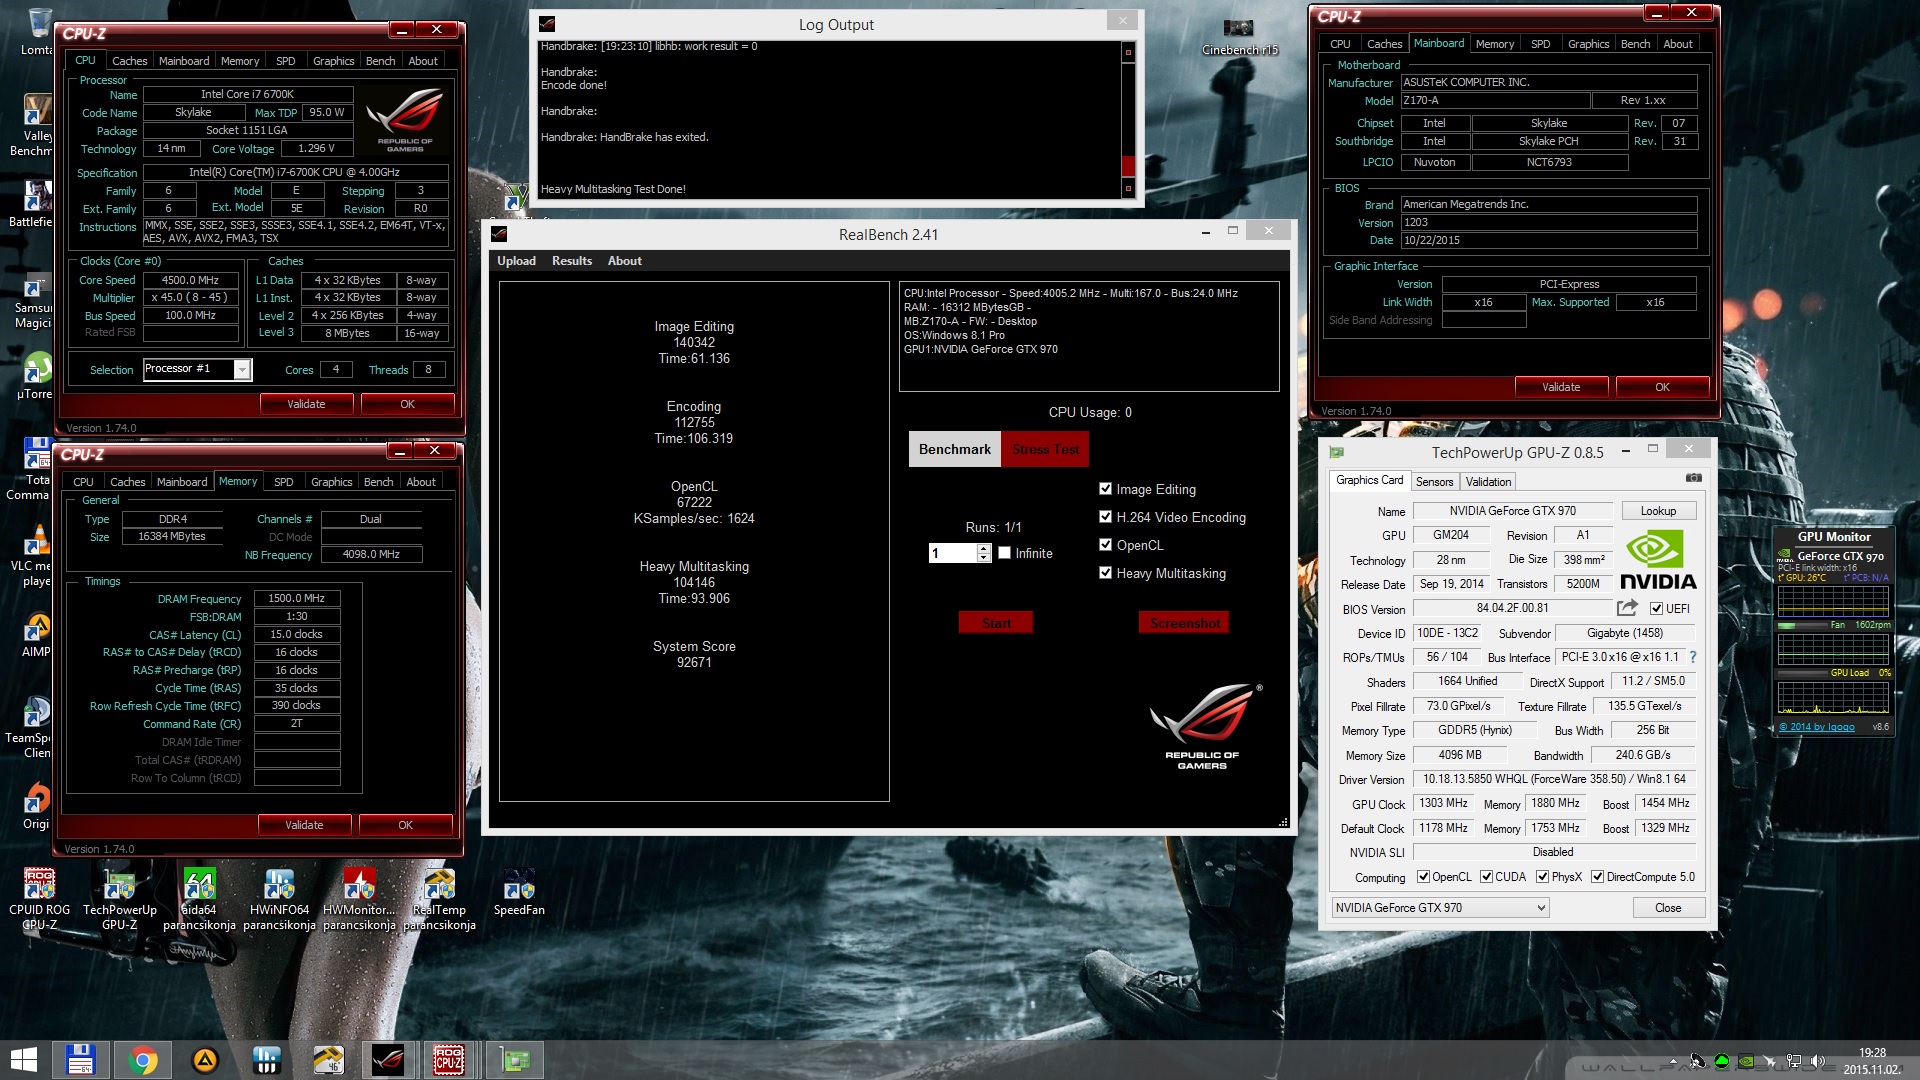Uncheck the Heavy Multitasking checkbox
This screenshot has width=1920, height=1080.
(1105, 573)
